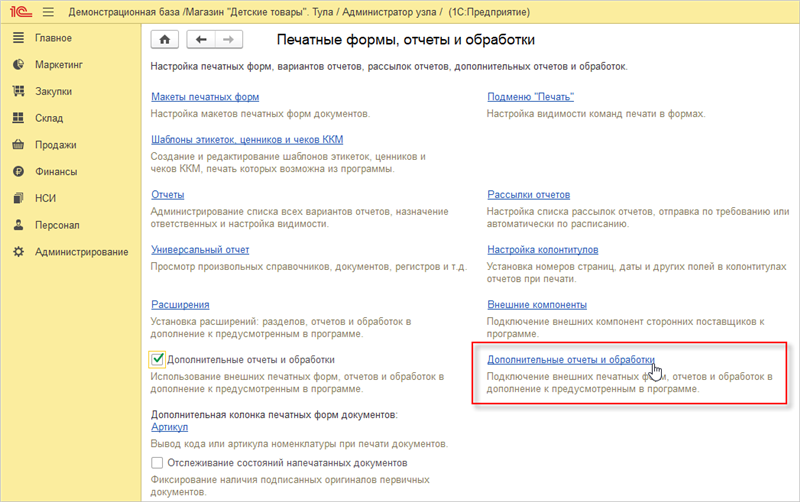
Task: Open the hamburger main menu icon
Action: pyautogui.click(x=47, y=11)
